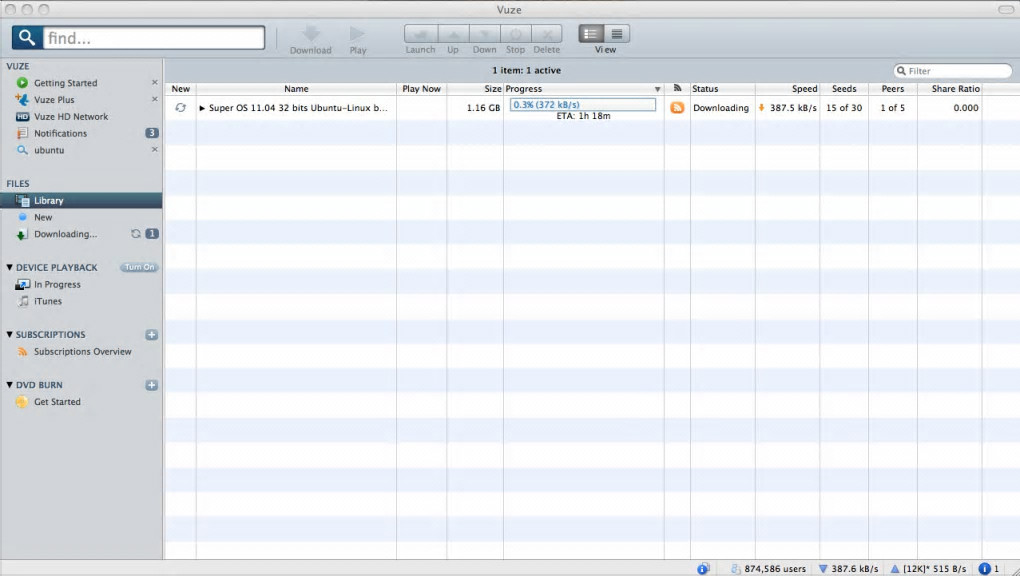Click the download speed status indicator
This screenshot has width=1020, height=576.
(x=848, y=569)
